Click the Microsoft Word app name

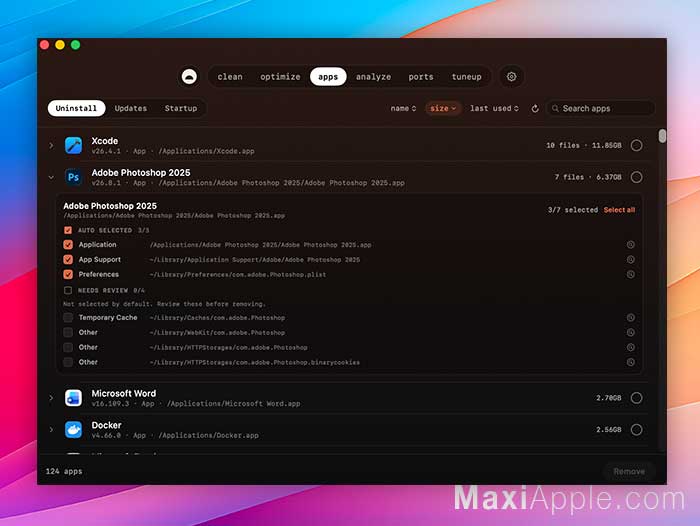point(124,393)
